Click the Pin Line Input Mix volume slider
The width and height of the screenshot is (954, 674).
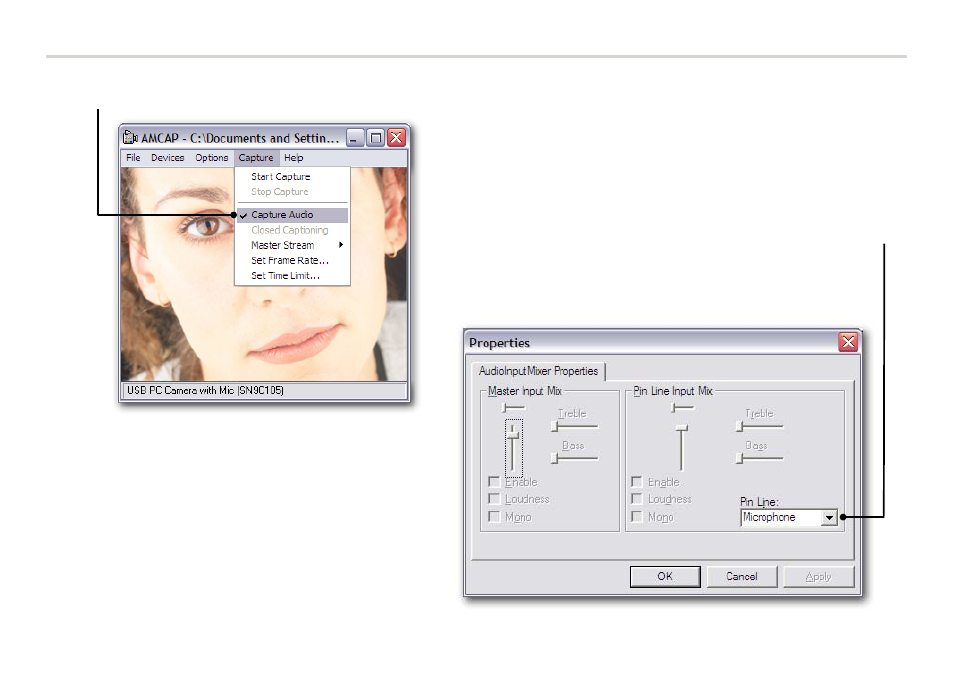(x=681, y=448)
